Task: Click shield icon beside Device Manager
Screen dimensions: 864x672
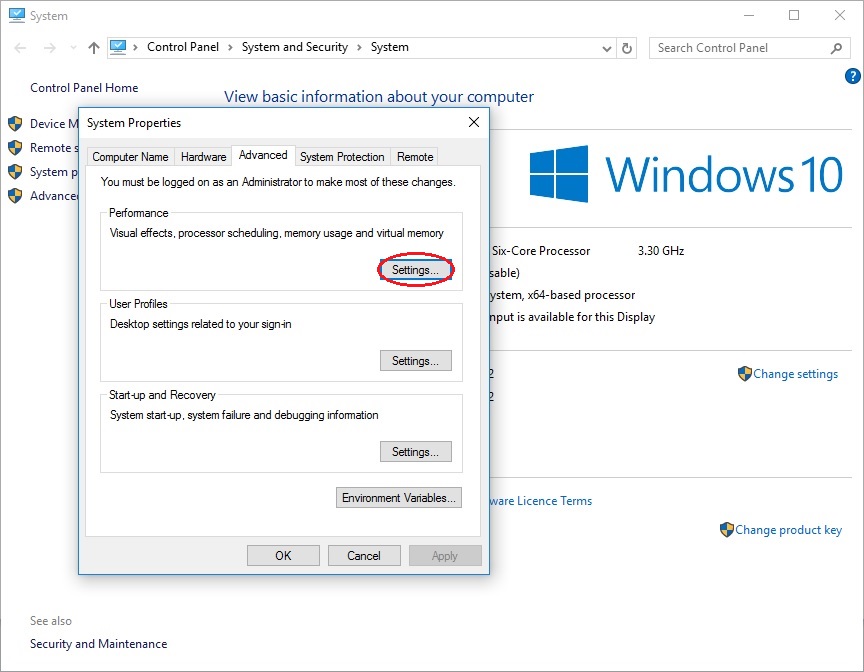Action: pos(15,123)
